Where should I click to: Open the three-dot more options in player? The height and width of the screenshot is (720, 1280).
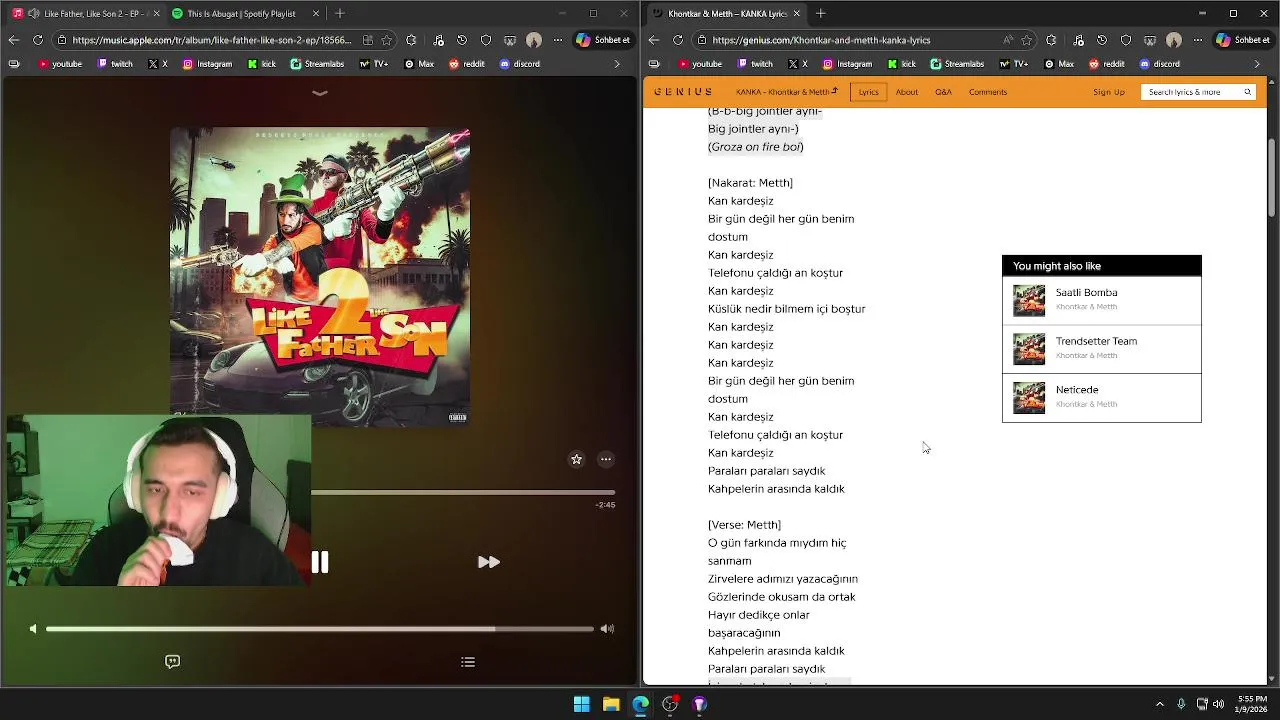click(605, 459)
